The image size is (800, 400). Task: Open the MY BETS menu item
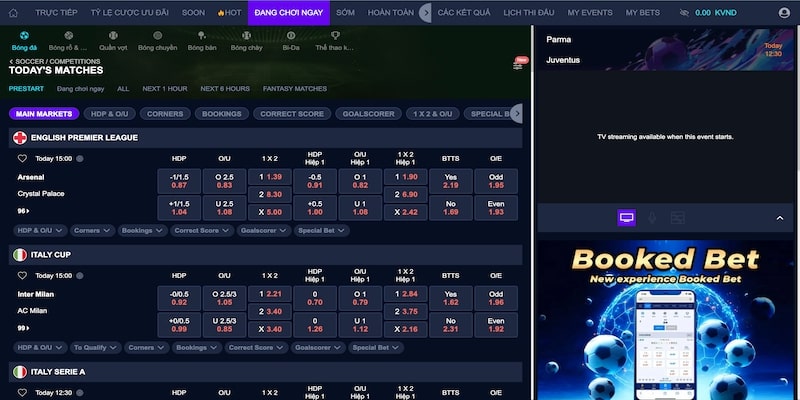pyautogui.click(x=643, y=13)
